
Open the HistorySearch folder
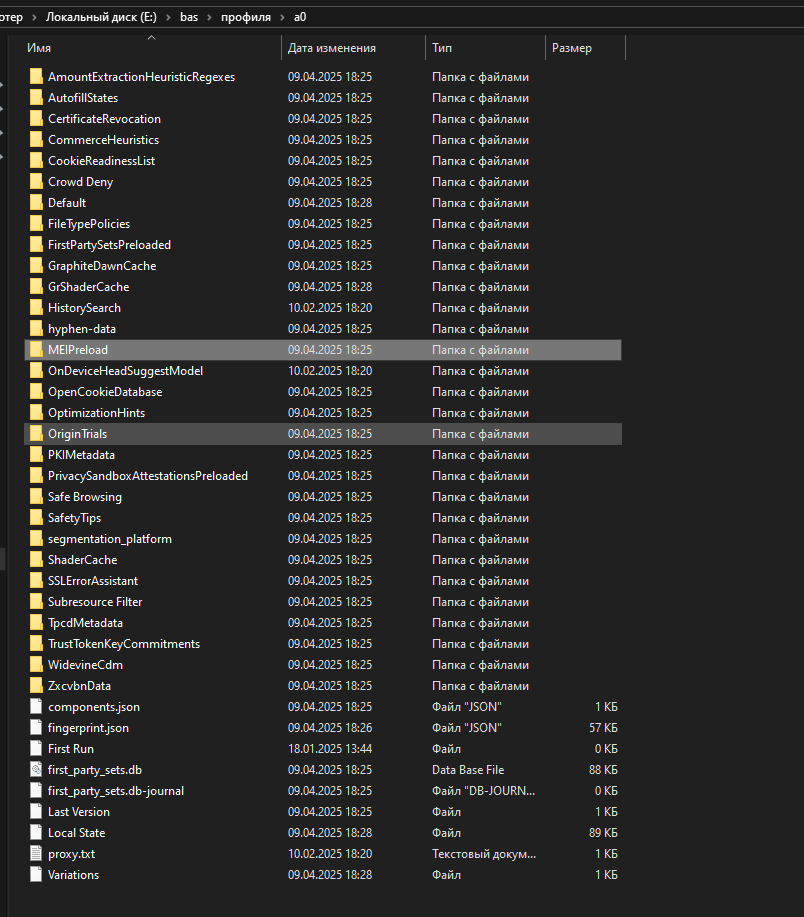point(84,307)
